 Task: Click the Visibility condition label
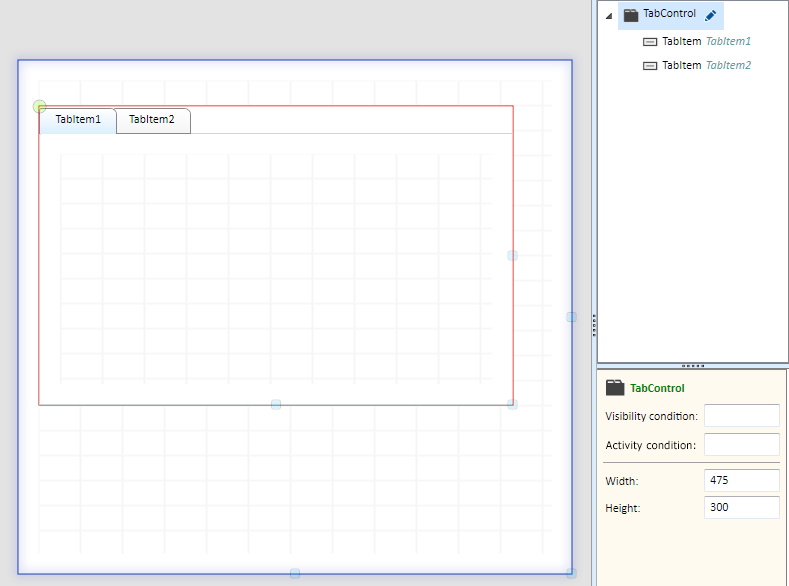[x=652, y=416]
